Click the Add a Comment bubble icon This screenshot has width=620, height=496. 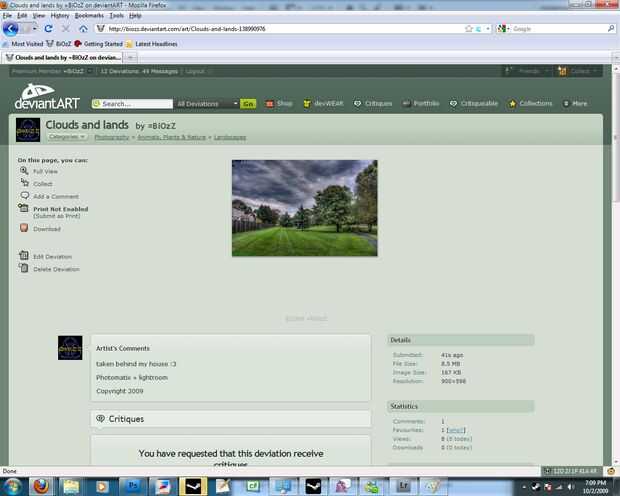click(25, 195)
